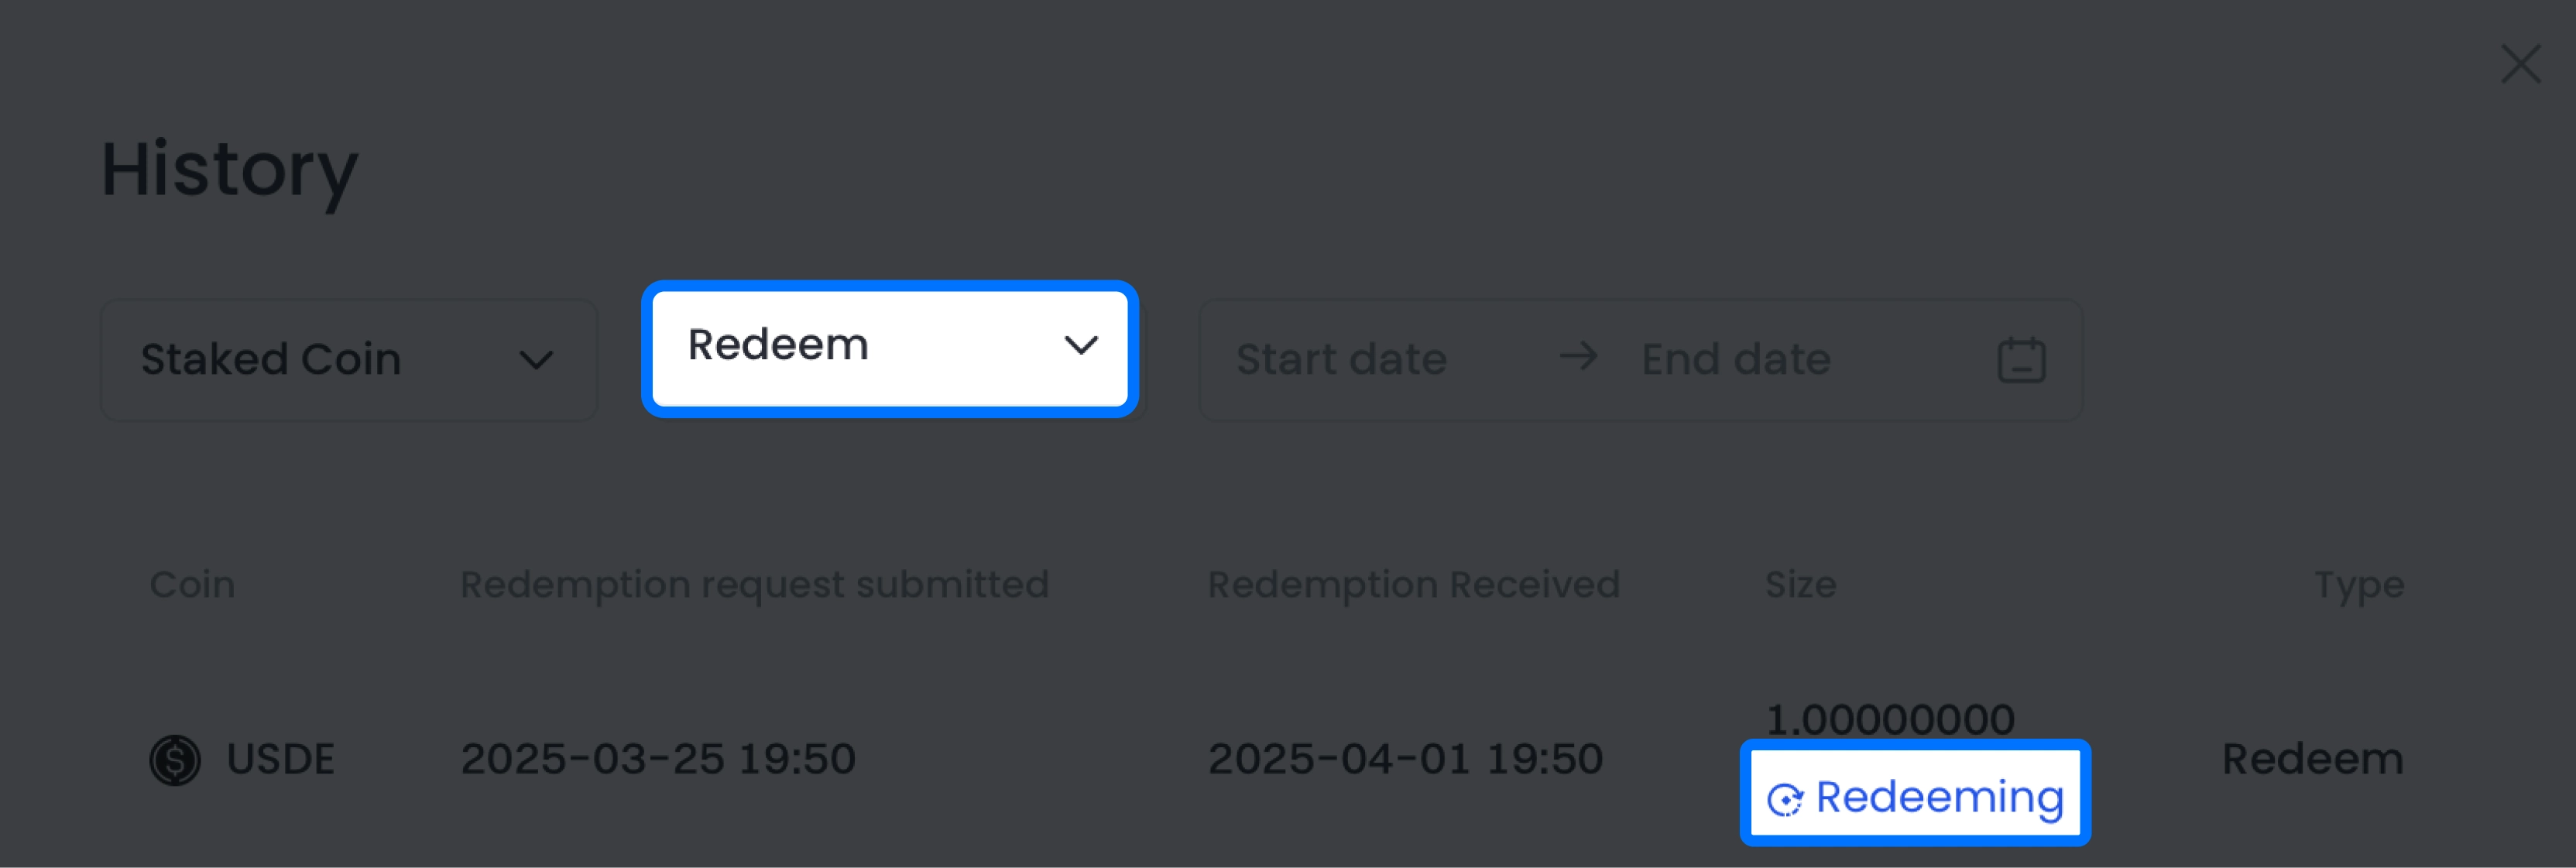Screen dimensions: 2576x868
Task: Open the Redeem type dropdown
Action: click(x=889, y=347)
